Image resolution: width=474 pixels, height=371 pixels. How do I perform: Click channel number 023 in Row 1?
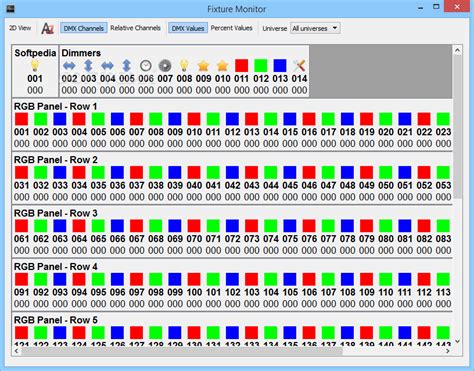tap(443, 132)
